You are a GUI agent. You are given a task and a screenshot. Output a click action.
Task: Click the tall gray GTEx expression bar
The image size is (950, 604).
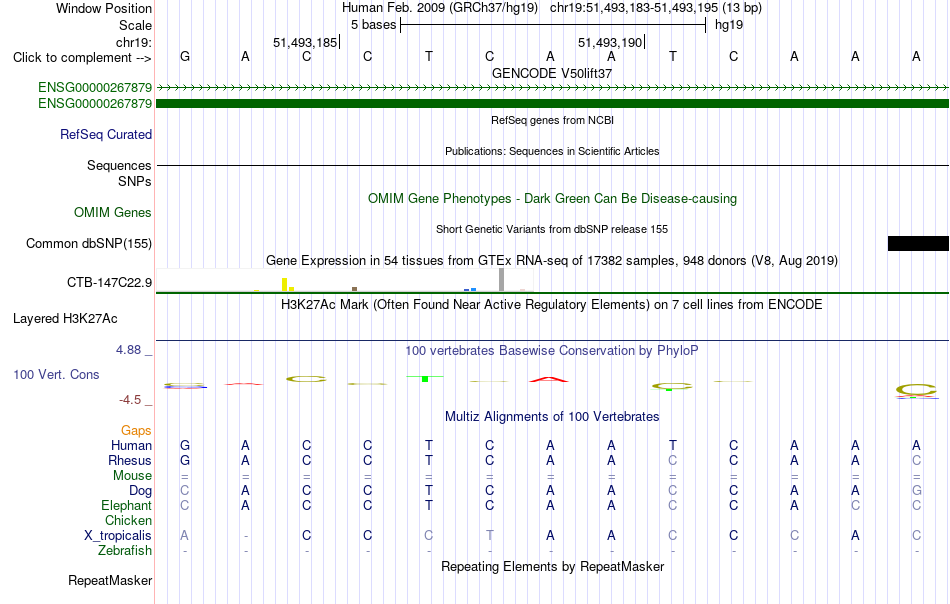(x=502, y=280)
